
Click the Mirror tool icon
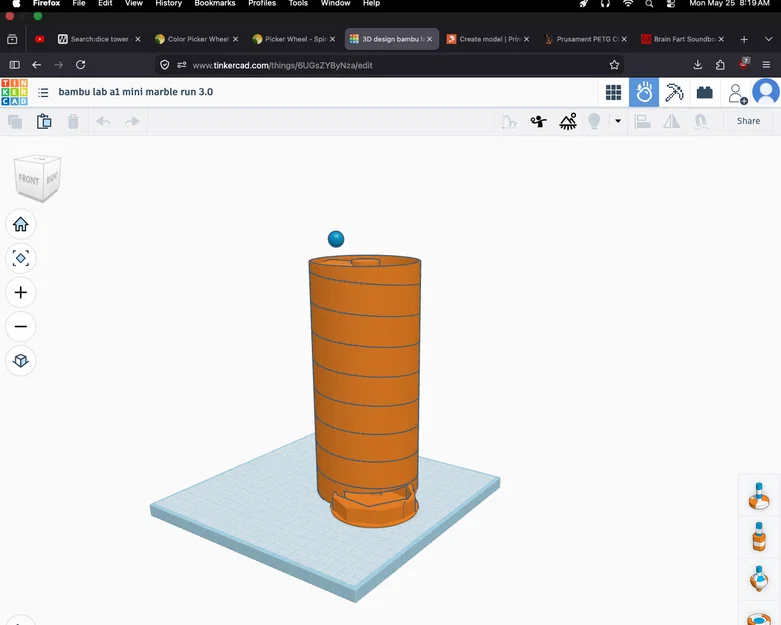click(x=671, y=121)
